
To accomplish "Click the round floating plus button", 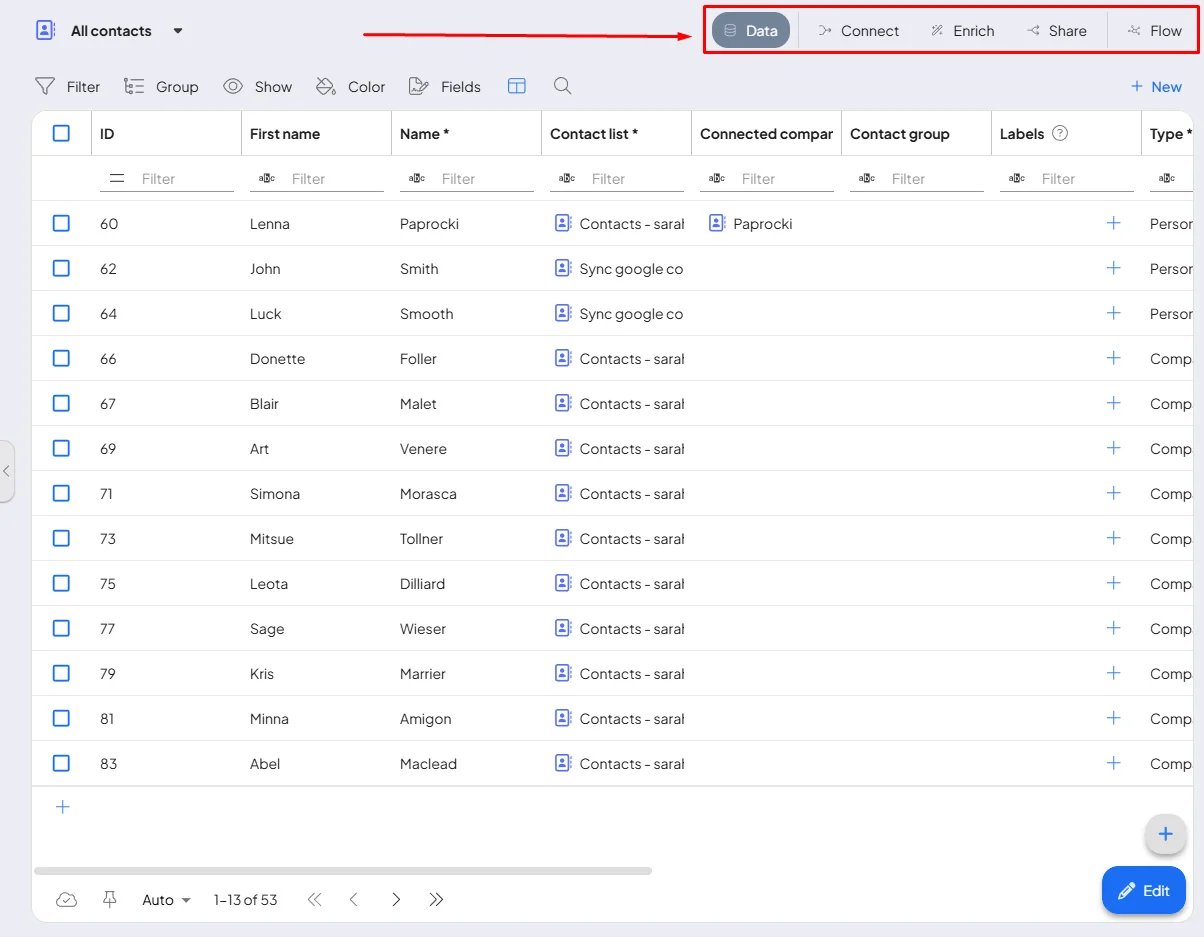I will (1165, 834).
